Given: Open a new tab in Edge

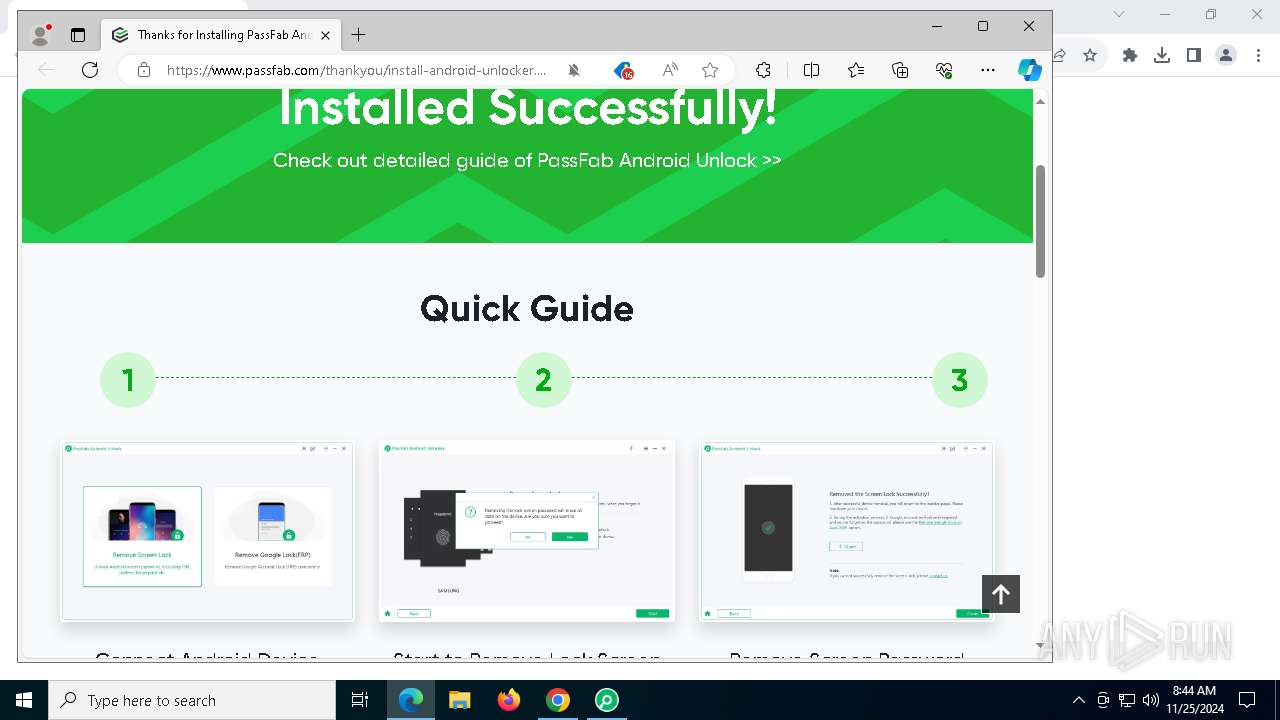Looking at the screenshot, I should [358, 35].
